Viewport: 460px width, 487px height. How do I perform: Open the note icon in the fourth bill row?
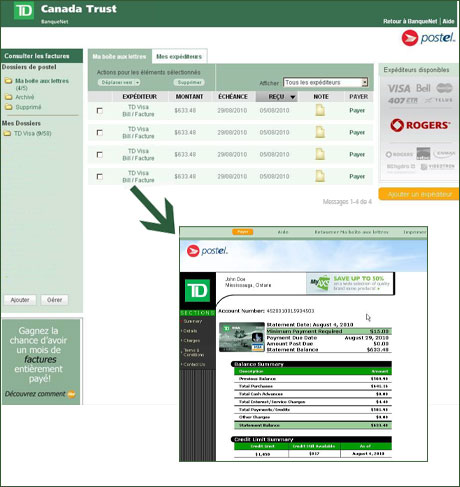(x=320, y=176)
